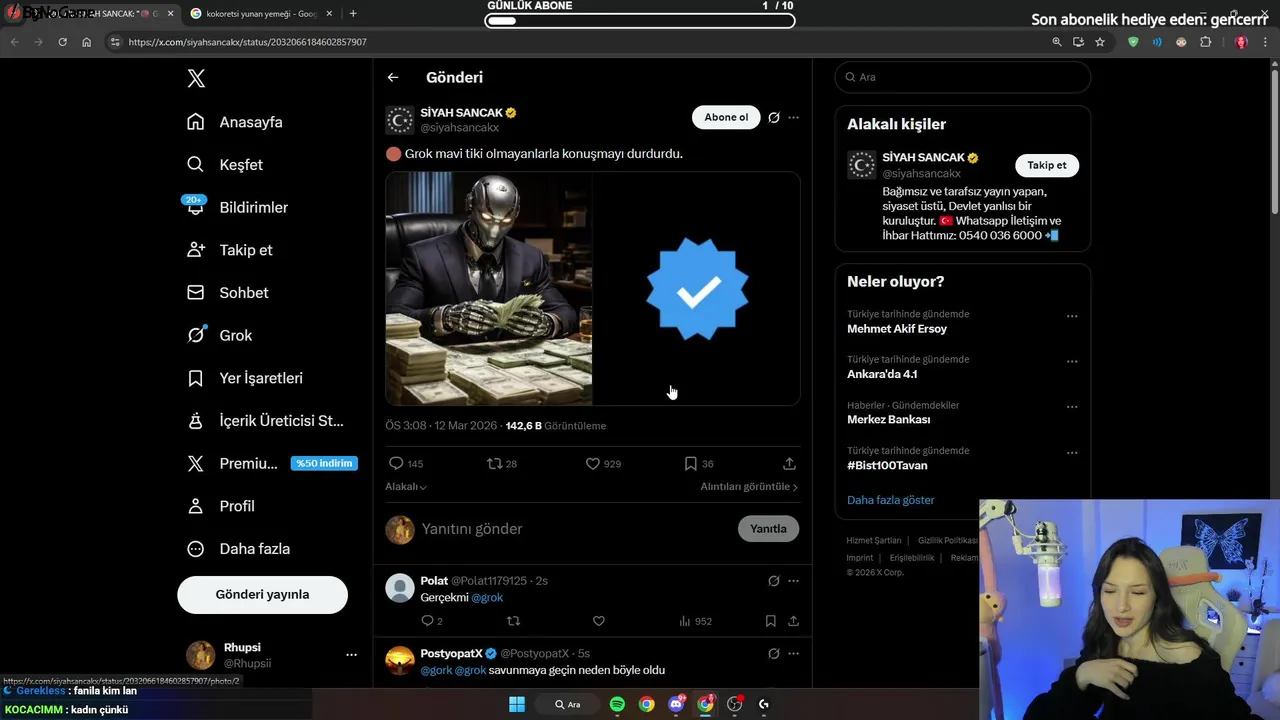Click the X logo in sidebar
This screenshot has width=1280, height=720.
tap(196, 79)
